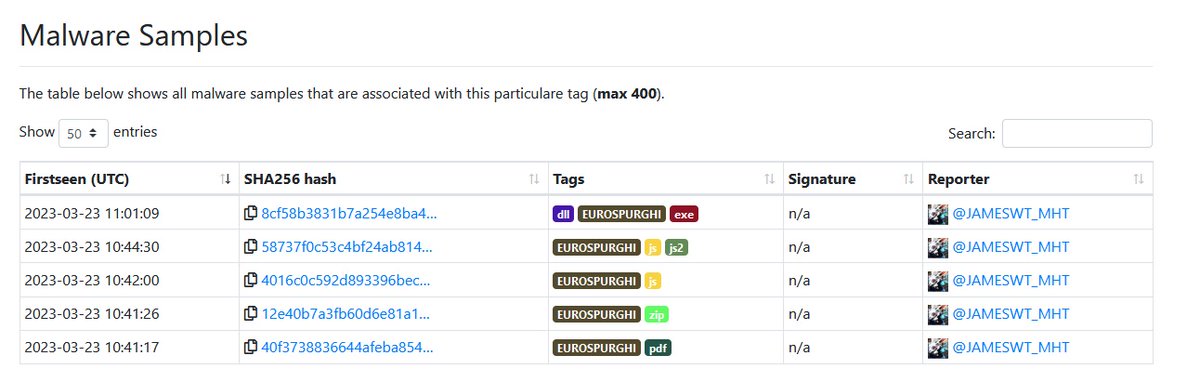Screen dimensions: 1200x369
Task: Click the js tag in the 10:44:30 row
Action: 653,247
